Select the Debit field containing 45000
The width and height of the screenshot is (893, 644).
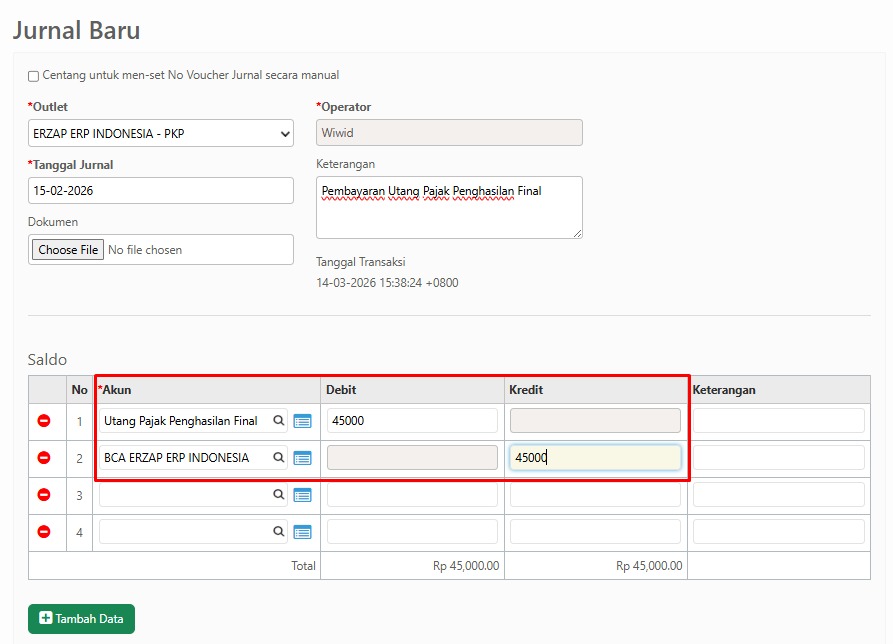[412, 421]
